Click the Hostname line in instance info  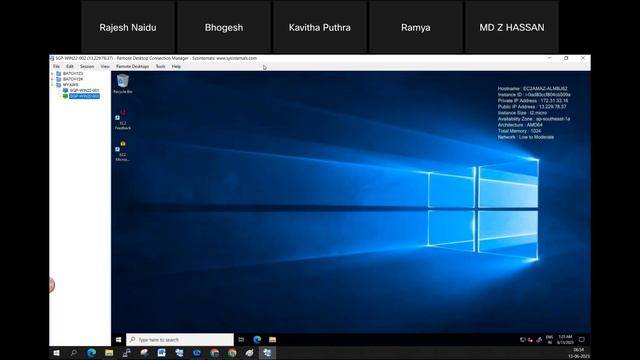[x=532, y=88]
